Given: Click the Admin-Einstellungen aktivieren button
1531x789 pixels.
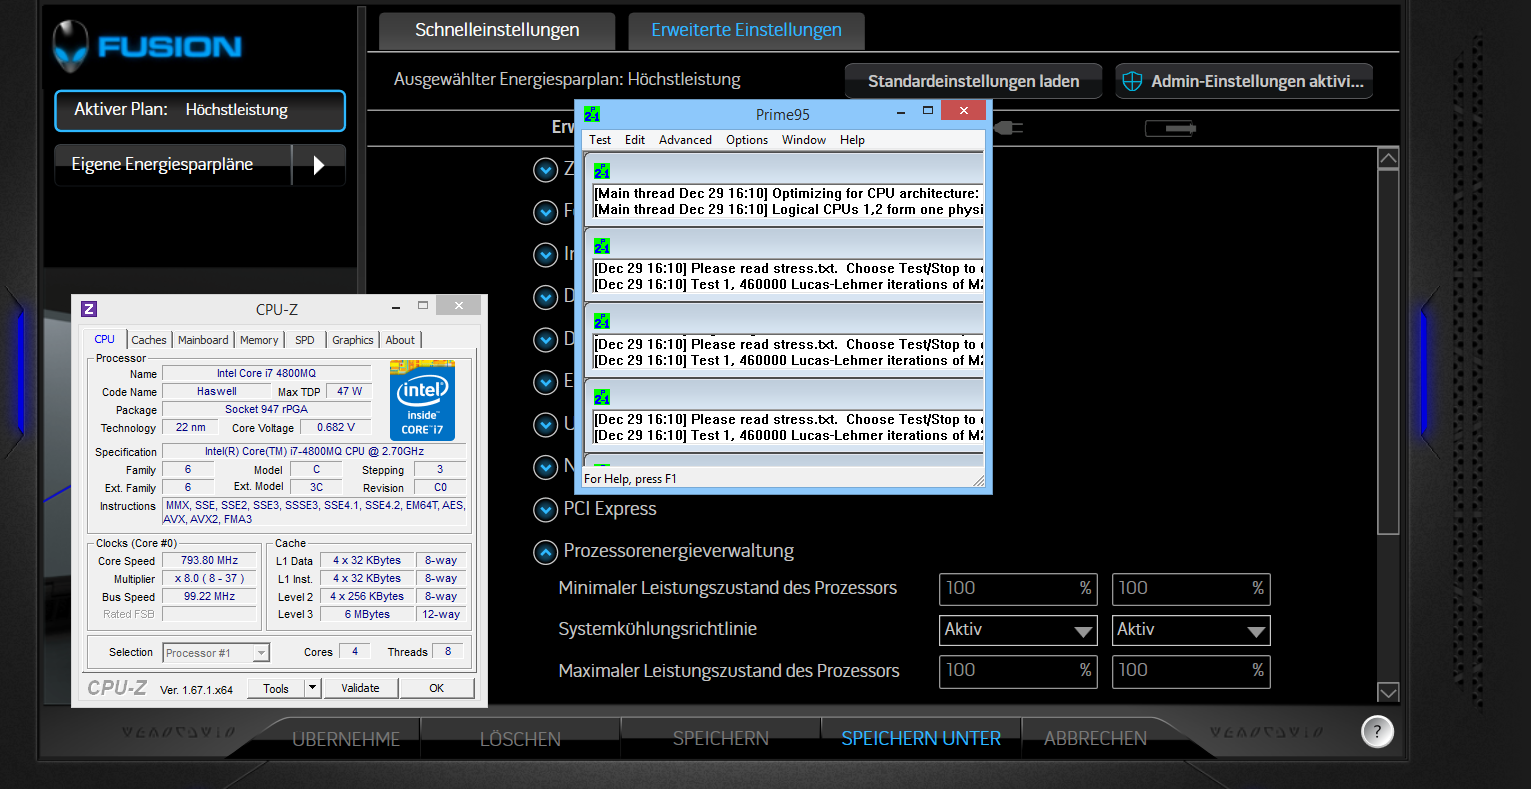Looking at the screenshot, I should pos(1244,81).
